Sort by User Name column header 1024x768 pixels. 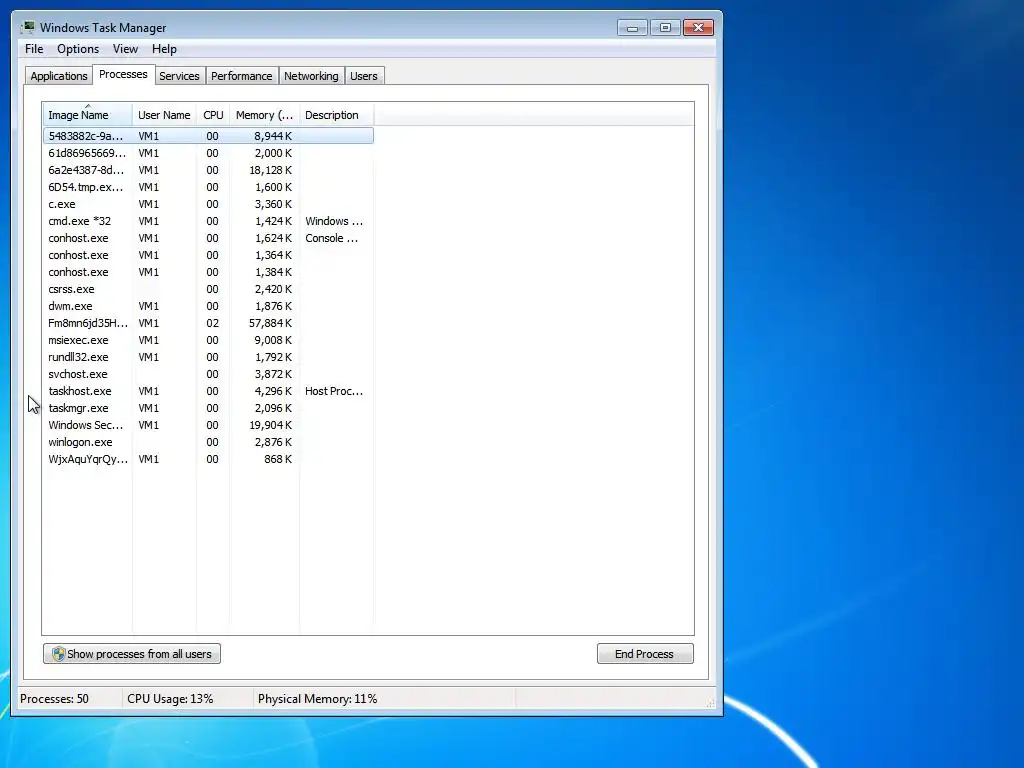point(164,115)
